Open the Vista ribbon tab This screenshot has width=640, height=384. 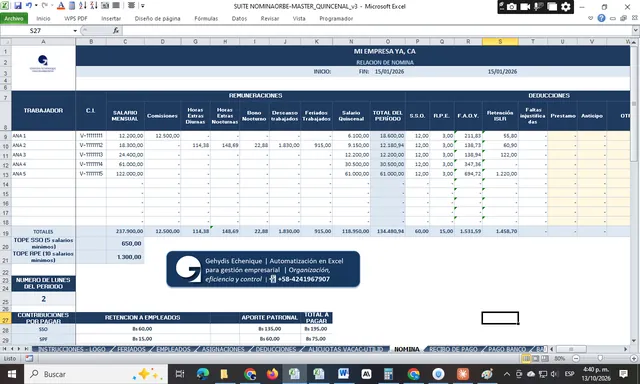[x=299, y=18]
